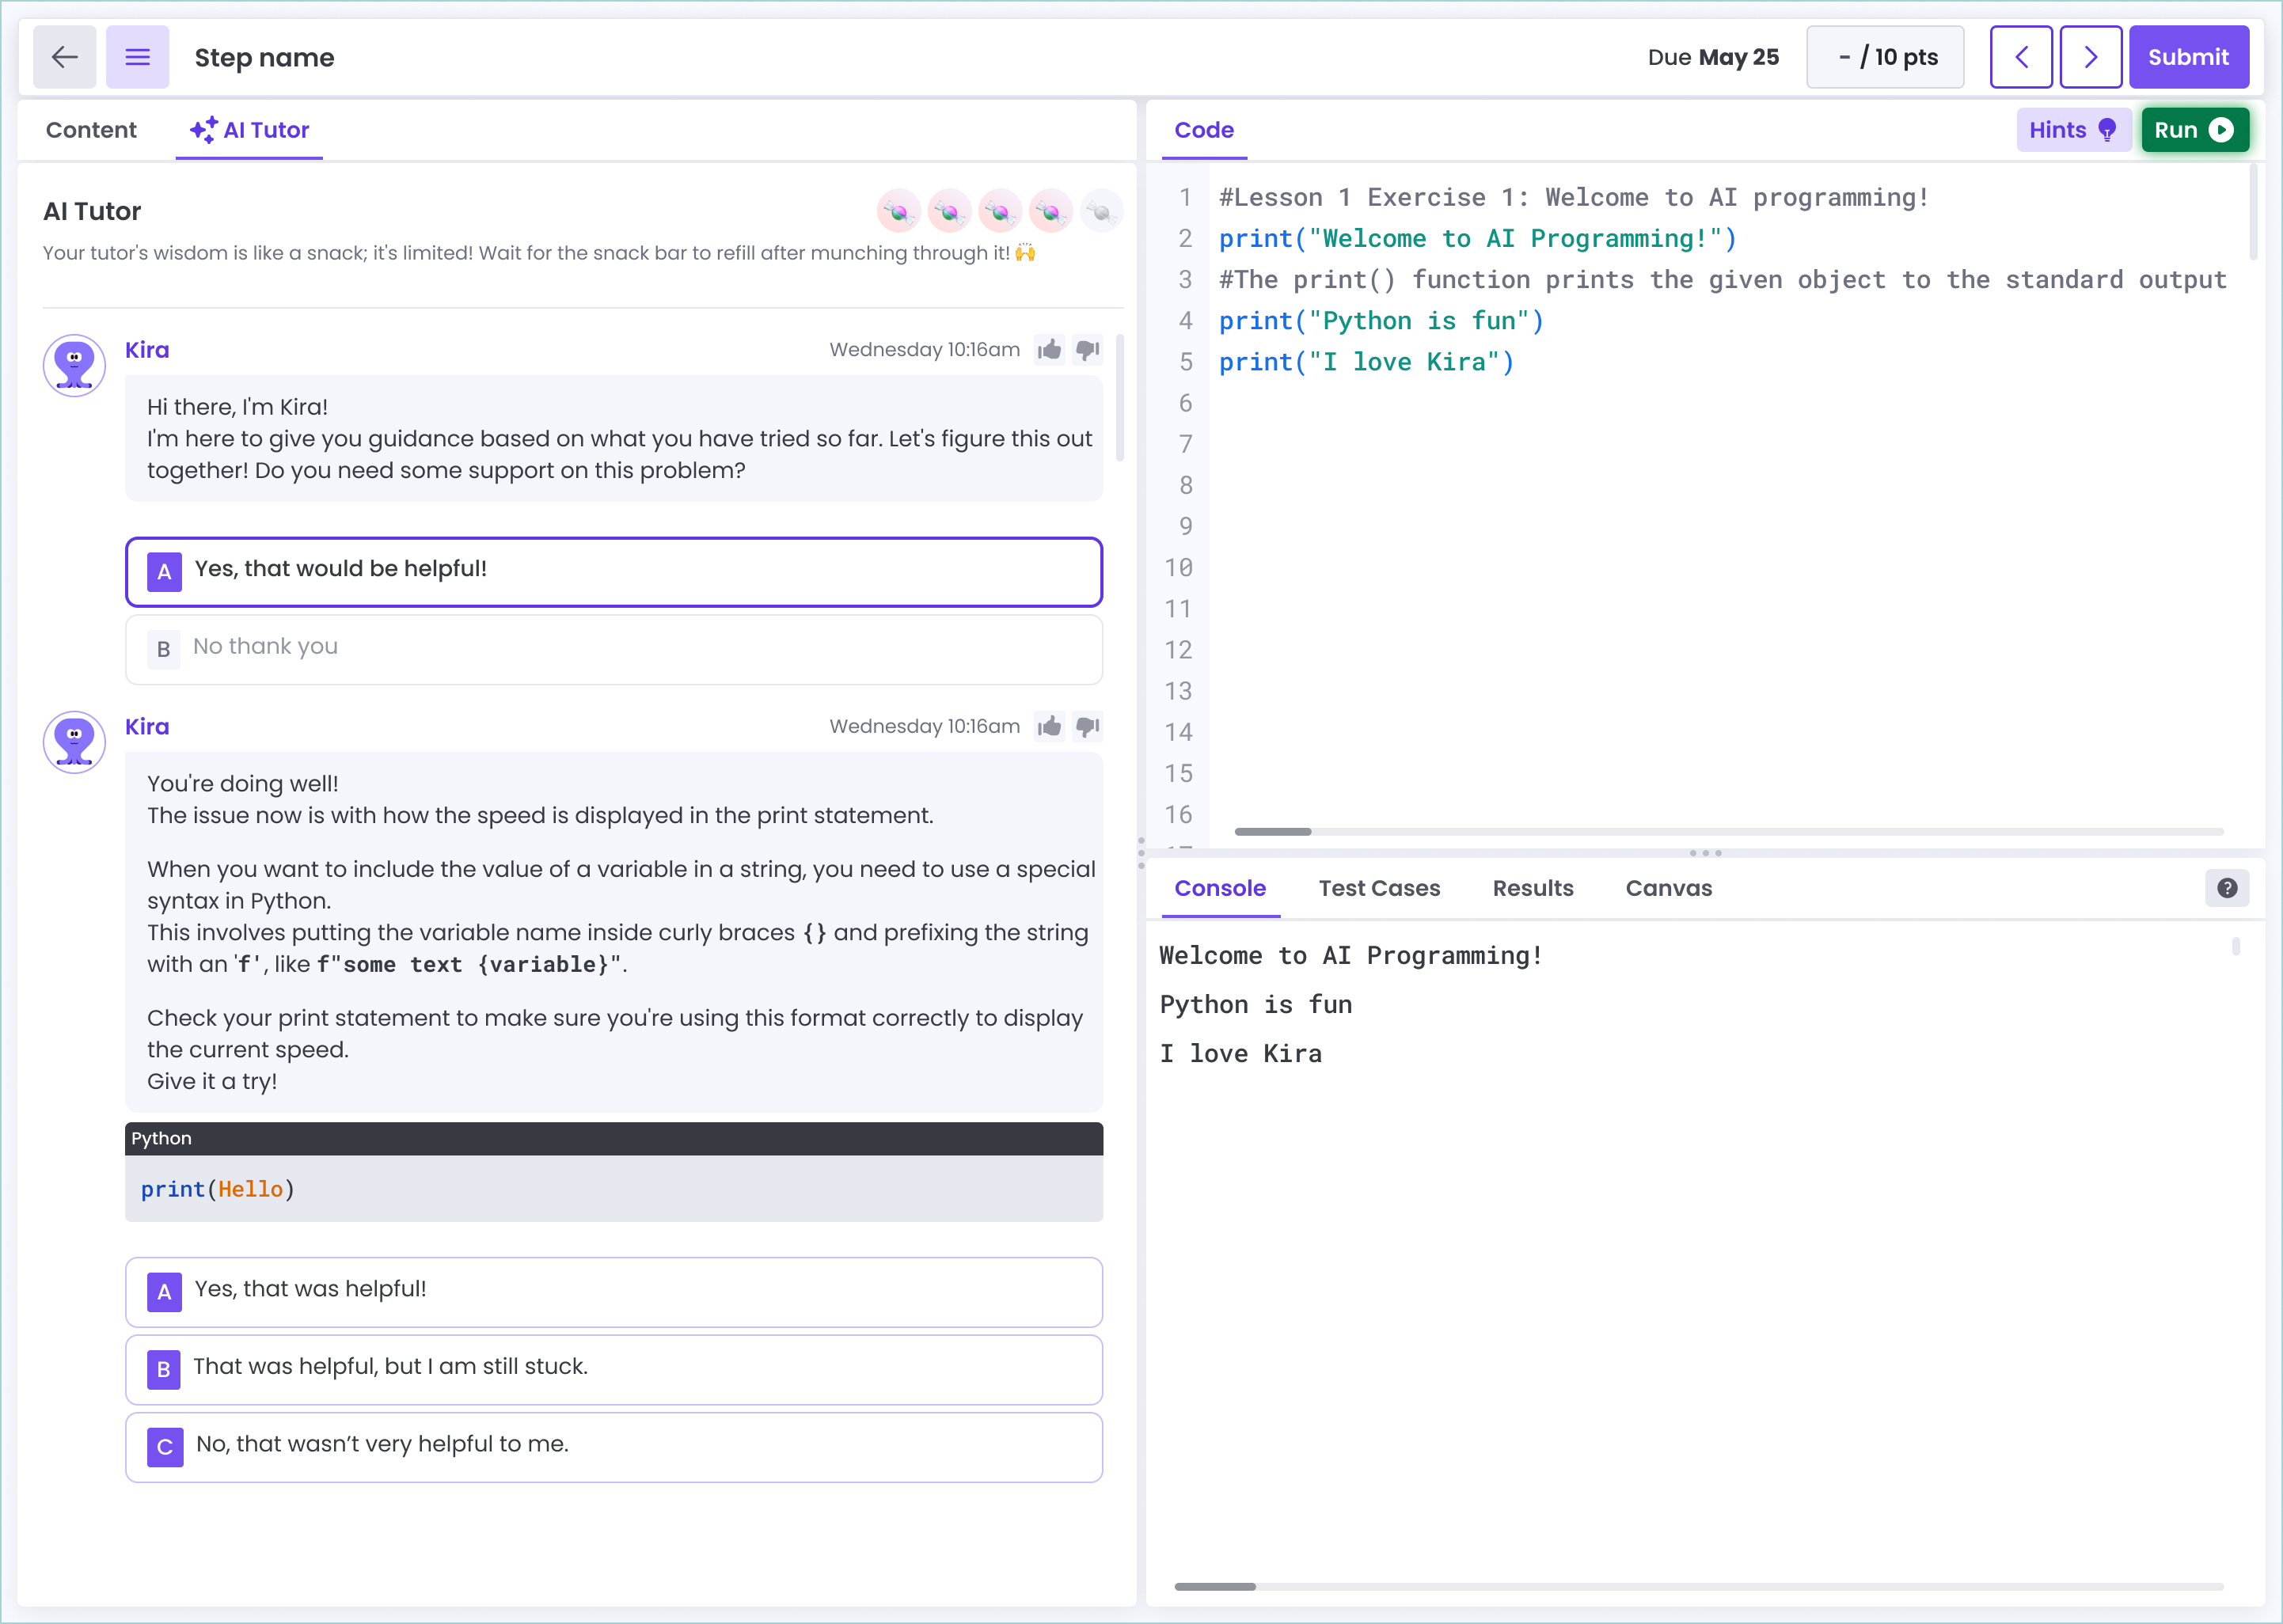Click the first candy snack icon

[x=898, y=211]
